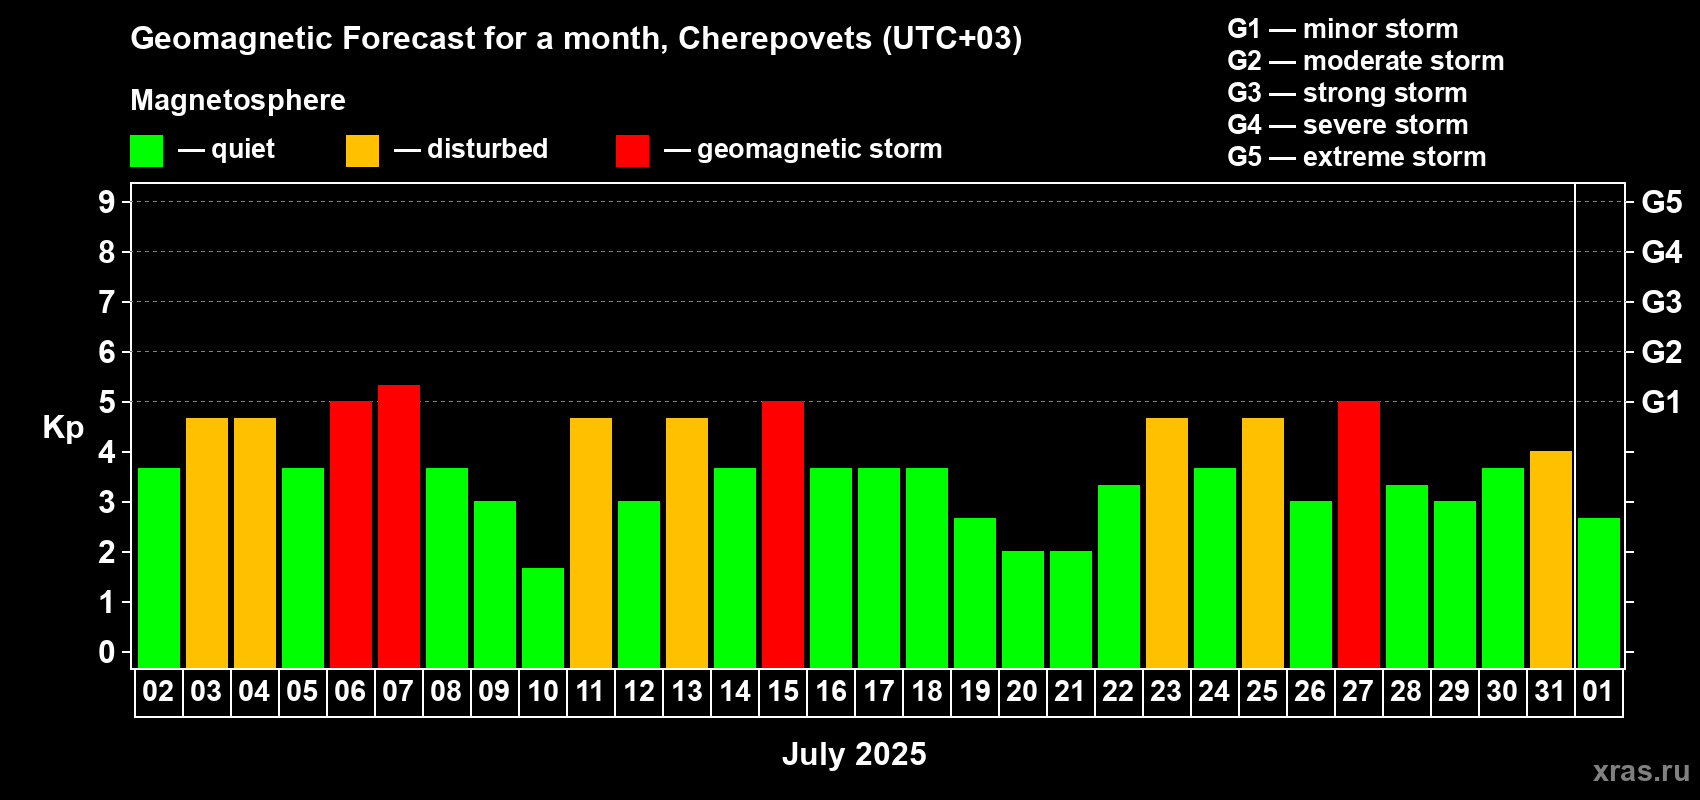
Task: Click the Kp axis title
Action: [63, 428]
